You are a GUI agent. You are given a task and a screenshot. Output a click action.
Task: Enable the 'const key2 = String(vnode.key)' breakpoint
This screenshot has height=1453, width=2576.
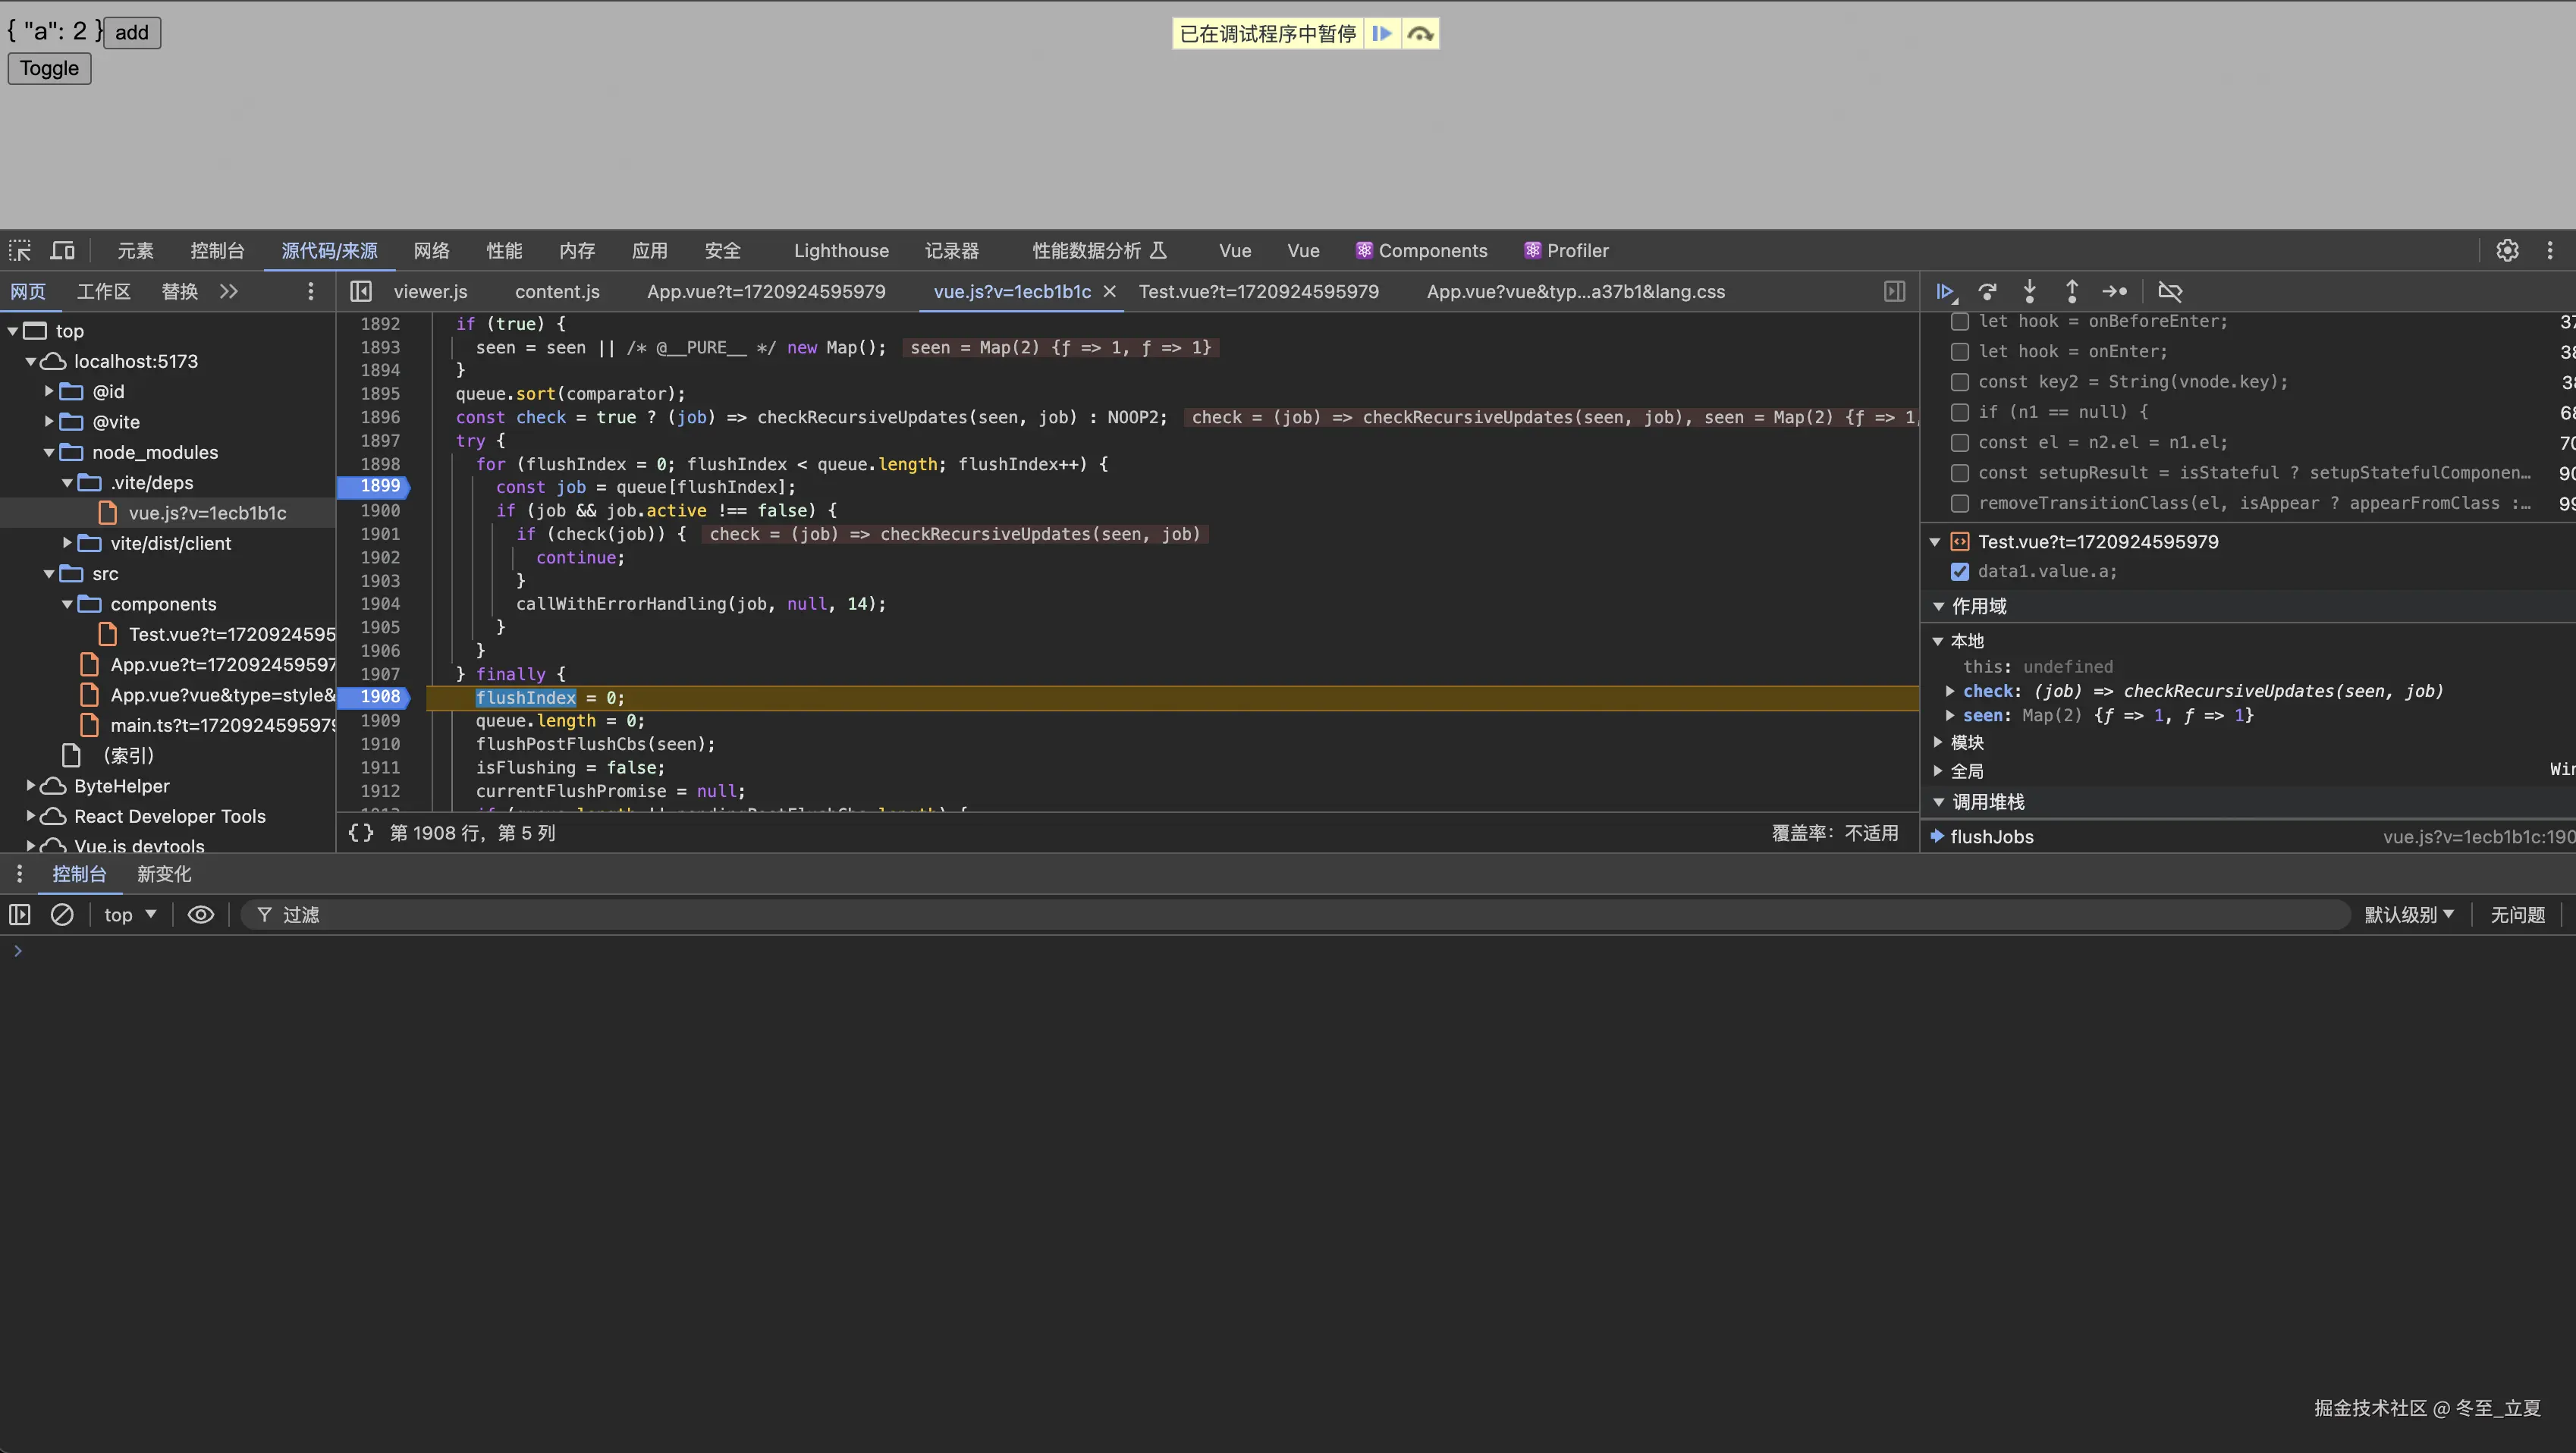tap(1960, 382)
